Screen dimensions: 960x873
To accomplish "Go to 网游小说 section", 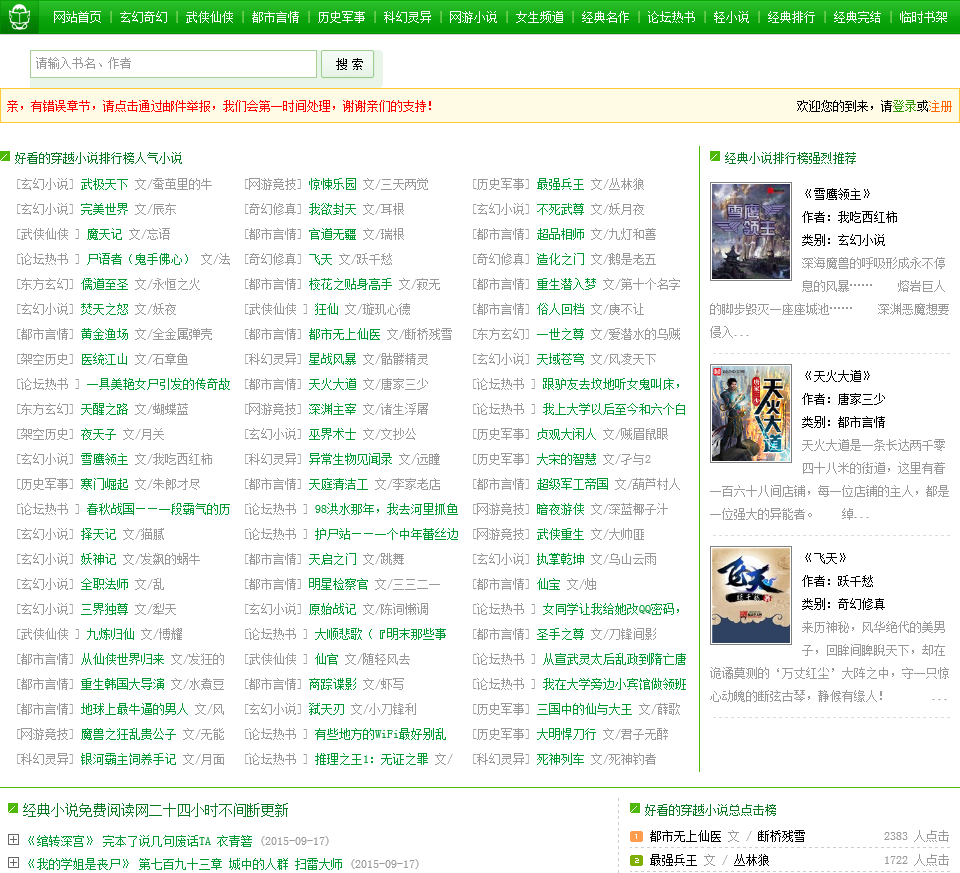I will (x=473, y=17).
